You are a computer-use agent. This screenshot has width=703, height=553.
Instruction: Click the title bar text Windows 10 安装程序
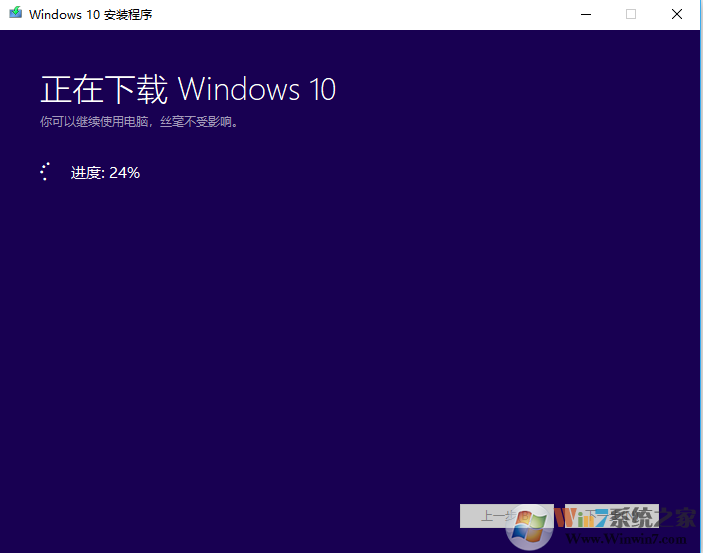(91, 15)
